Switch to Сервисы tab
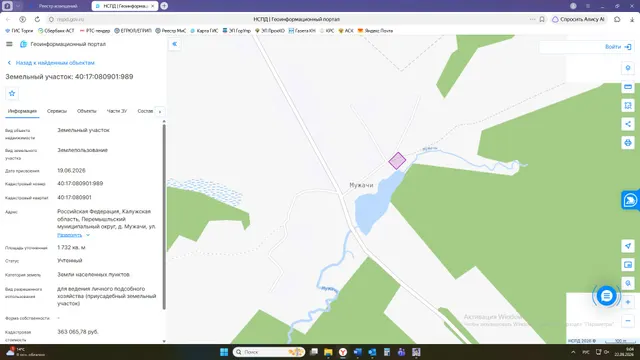640x360 pixels. (x=57, y=111)
